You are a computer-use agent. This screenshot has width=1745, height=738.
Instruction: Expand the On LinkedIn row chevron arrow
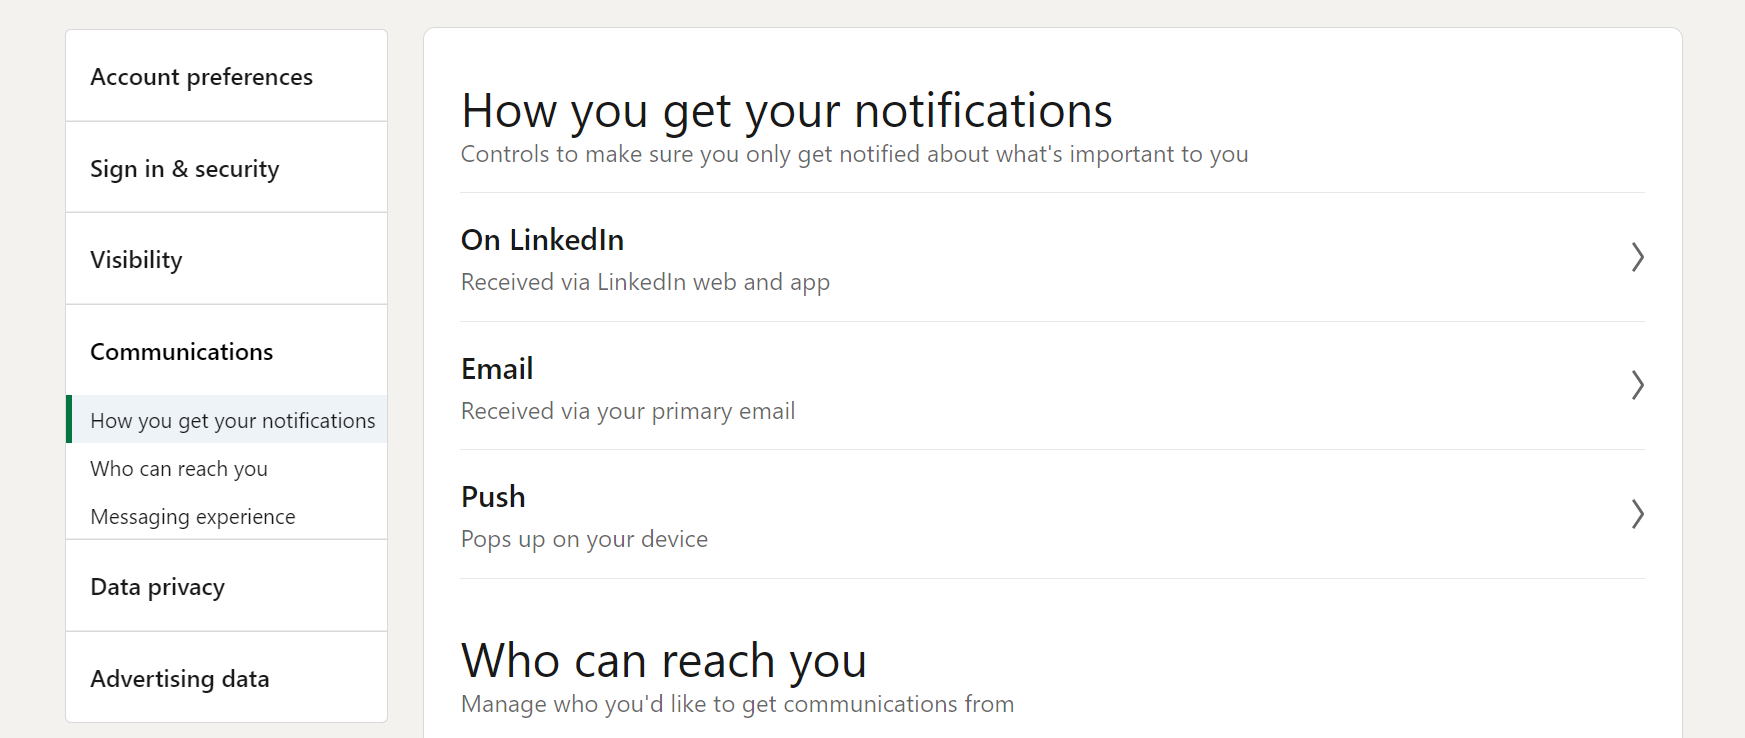pos(1637,257)
